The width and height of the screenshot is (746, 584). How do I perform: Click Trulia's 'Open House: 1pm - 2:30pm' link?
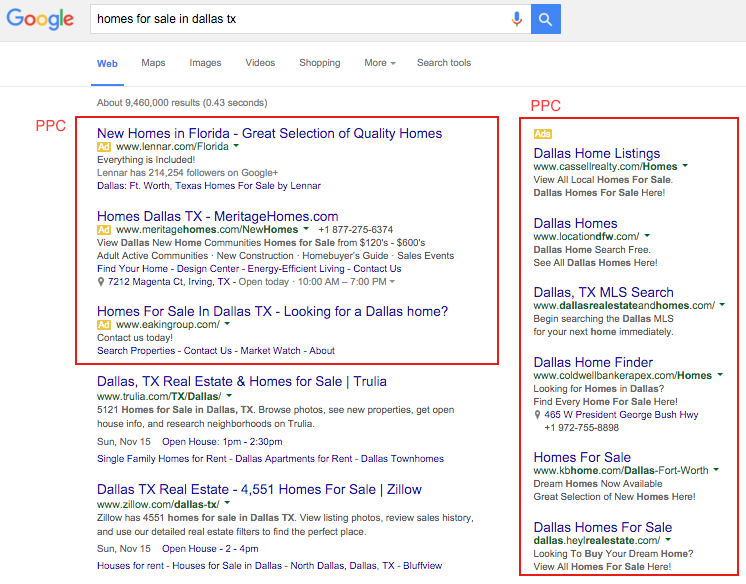tap(222, 442)
